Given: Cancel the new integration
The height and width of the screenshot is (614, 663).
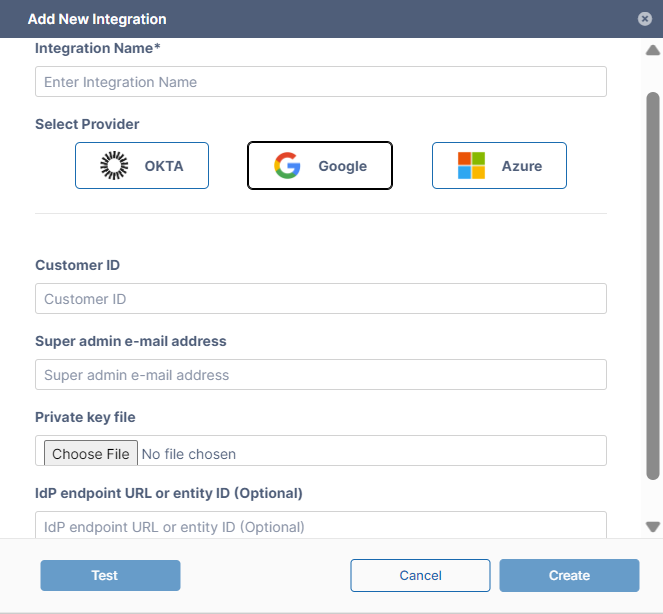Looking at the screenshot, I should [420, 575].
